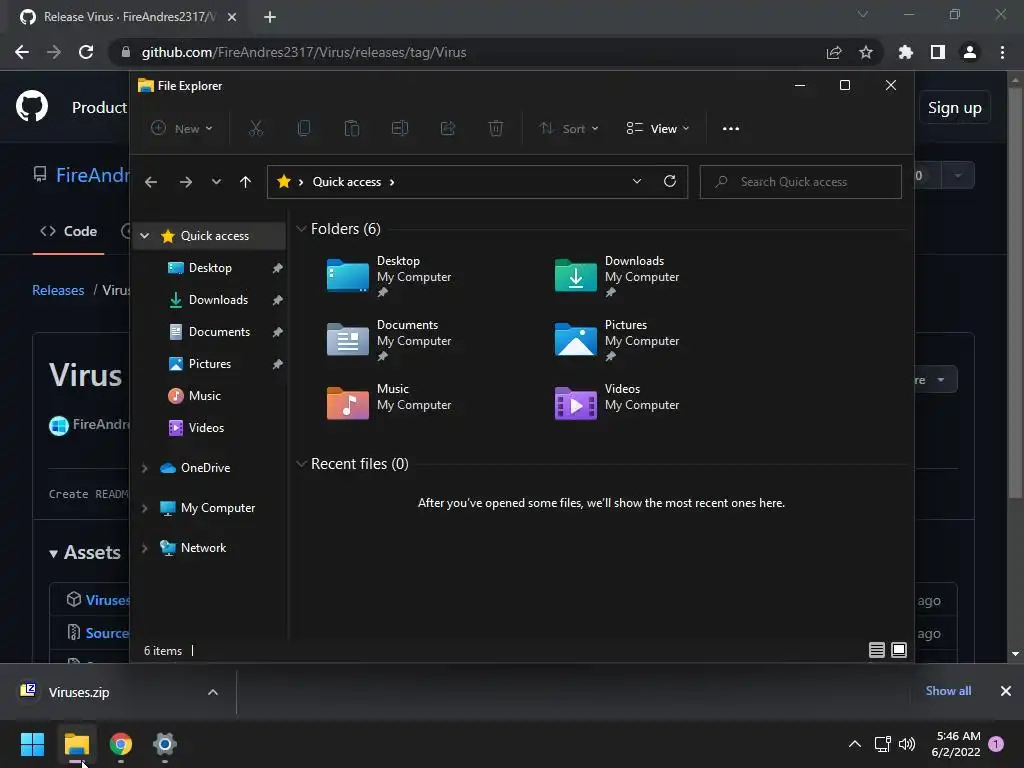Select Pictures in the navigation pane
Viewport: 1024px width, 768px height.
click(210, 364)
